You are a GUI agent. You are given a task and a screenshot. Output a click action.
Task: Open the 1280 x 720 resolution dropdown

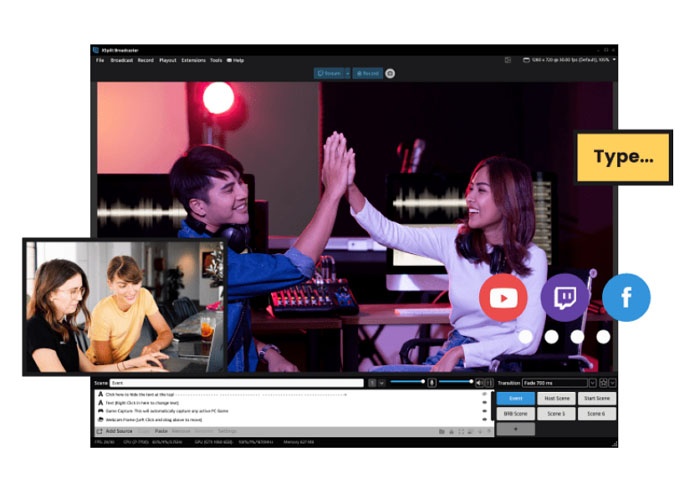click(x=570, y=60)
